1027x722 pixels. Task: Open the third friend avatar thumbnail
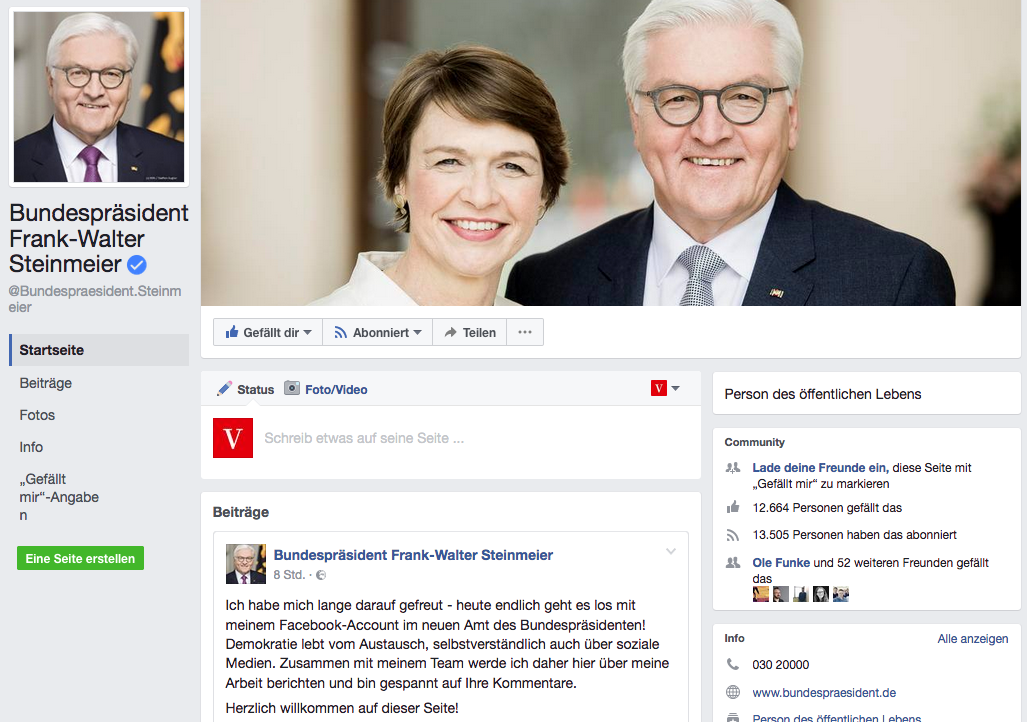801,594
